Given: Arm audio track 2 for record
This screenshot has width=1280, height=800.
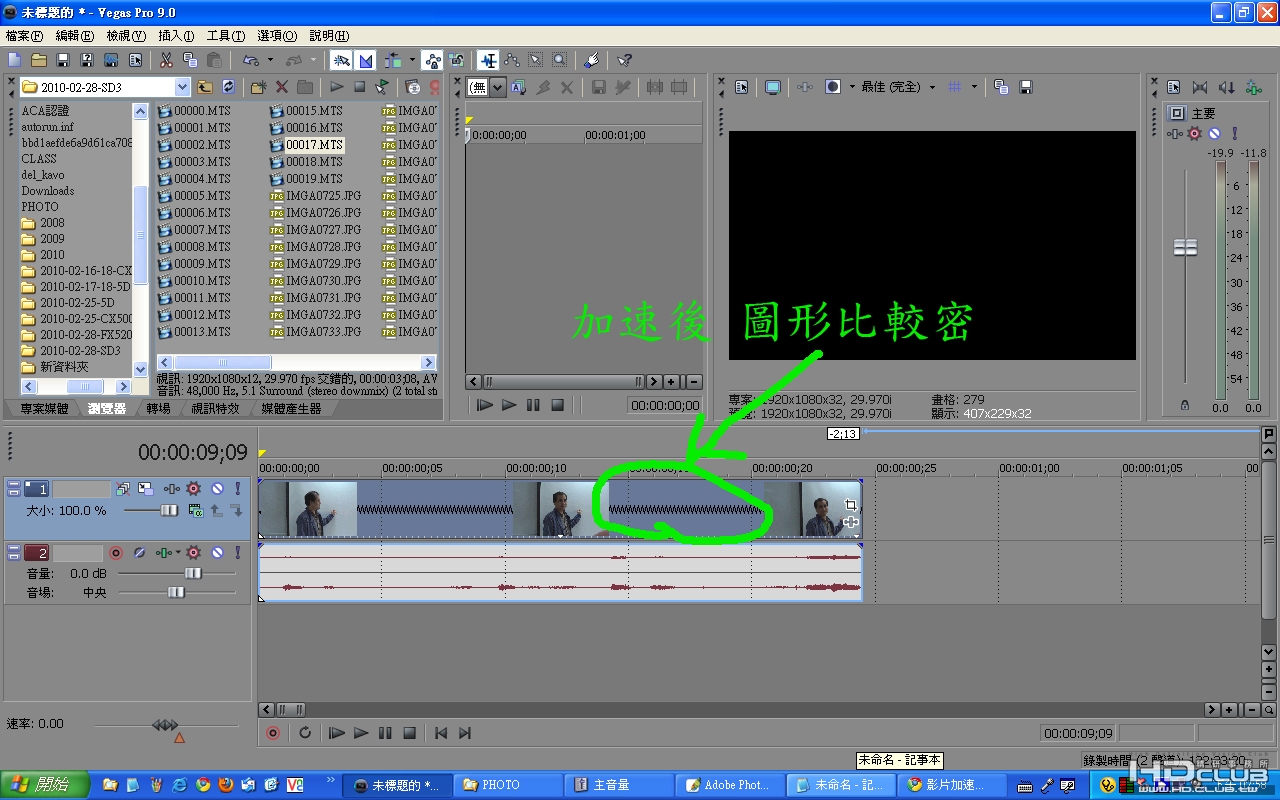Looking at the screenshot, I should pos(115,552).
